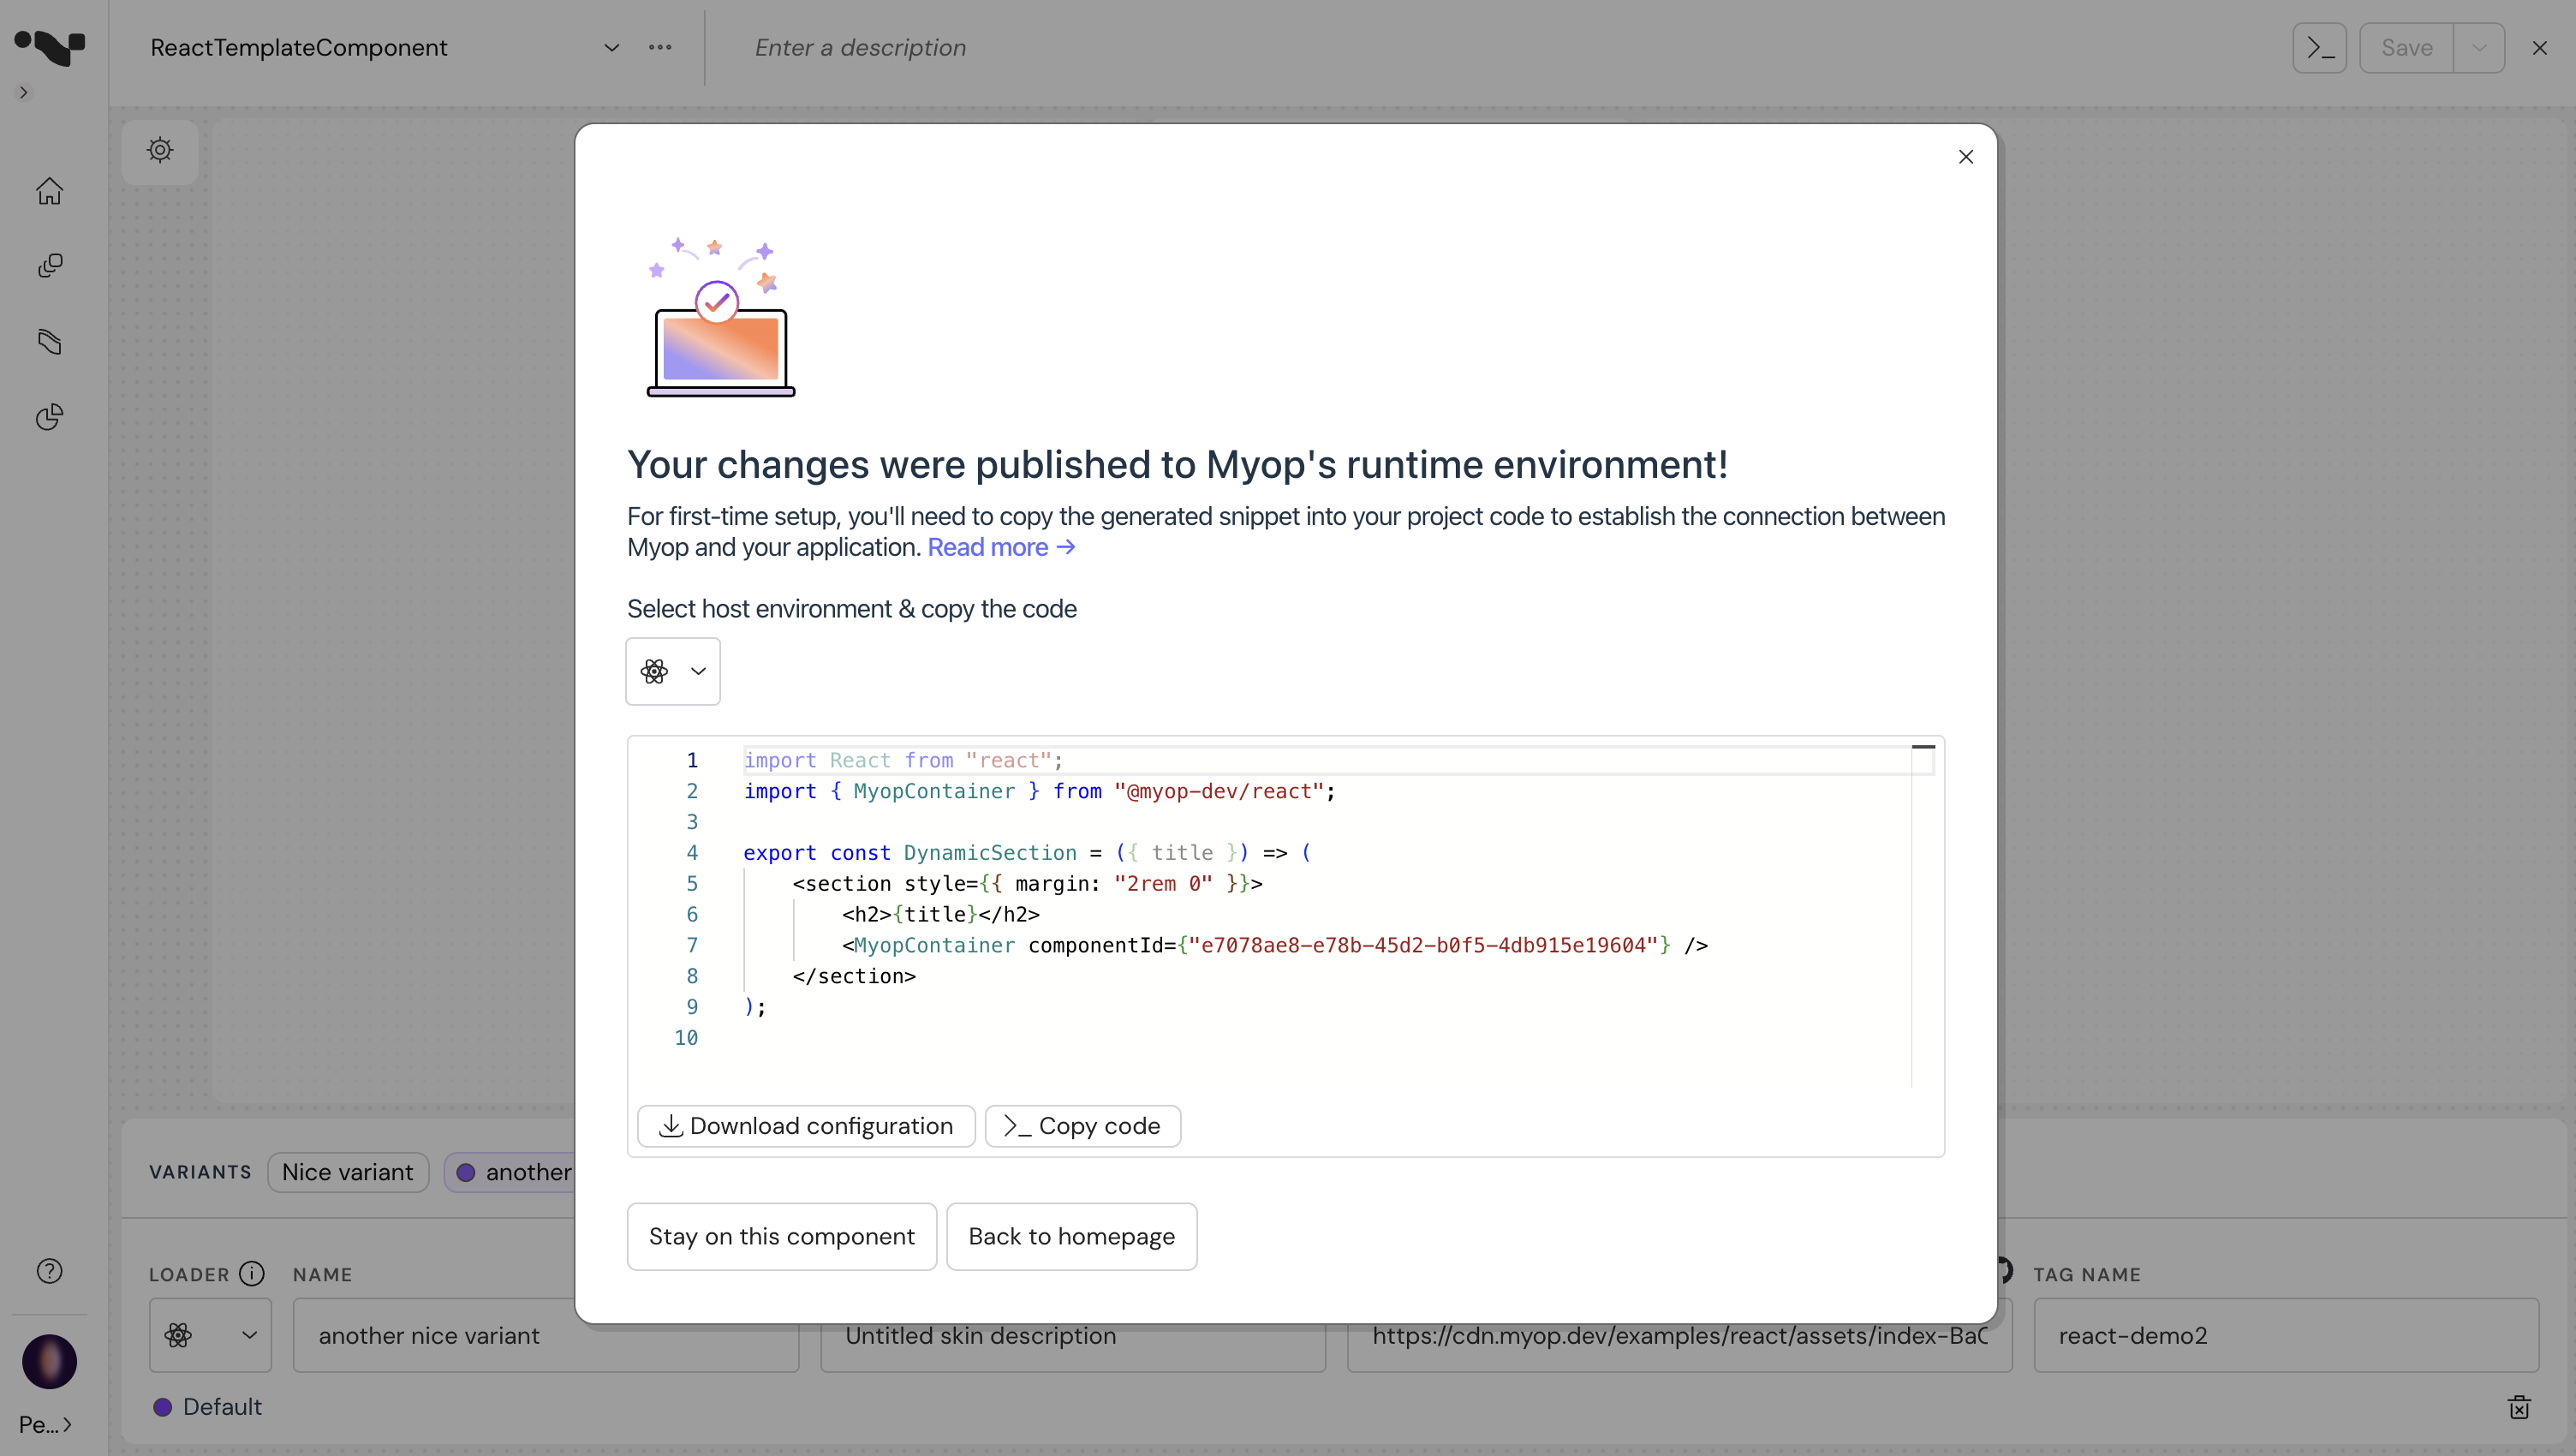Click the laptop success illustration

[x=720, y=316]
